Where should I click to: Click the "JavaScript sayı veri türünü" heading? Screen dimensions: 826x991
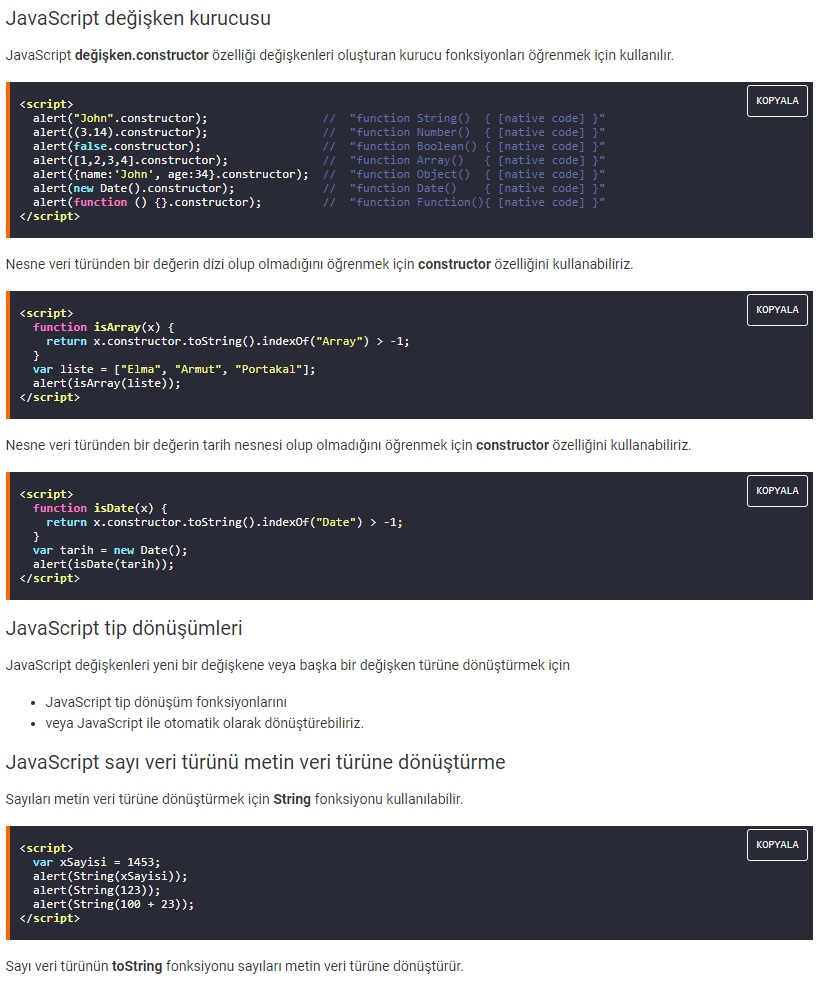click(x=255, y=762)
